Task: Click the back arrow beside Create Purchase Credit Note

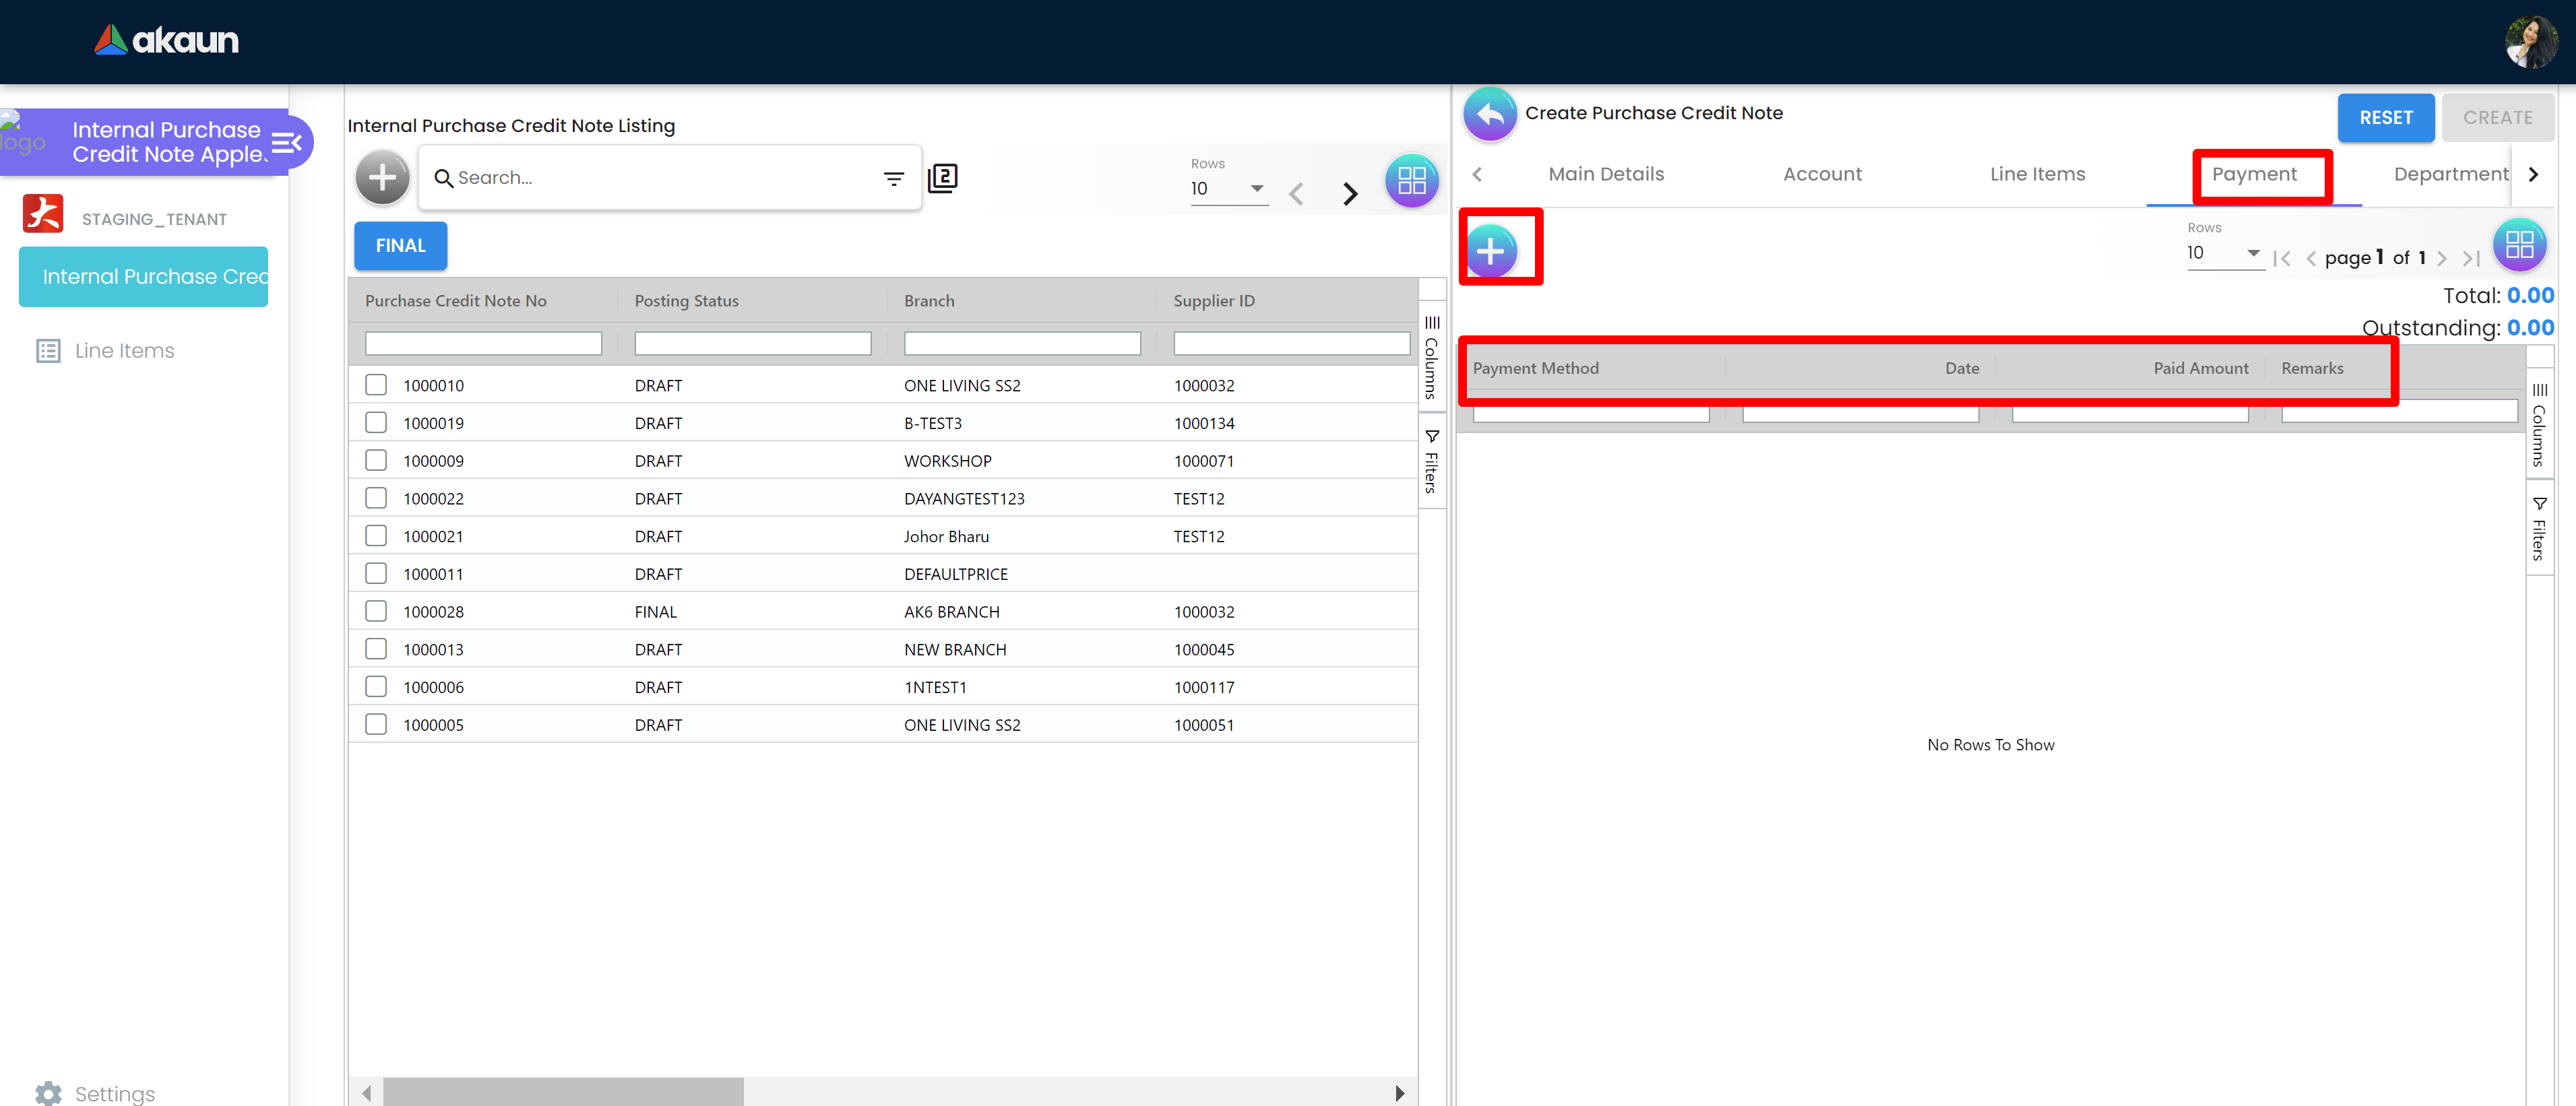Action: (x=1490, y=115)
